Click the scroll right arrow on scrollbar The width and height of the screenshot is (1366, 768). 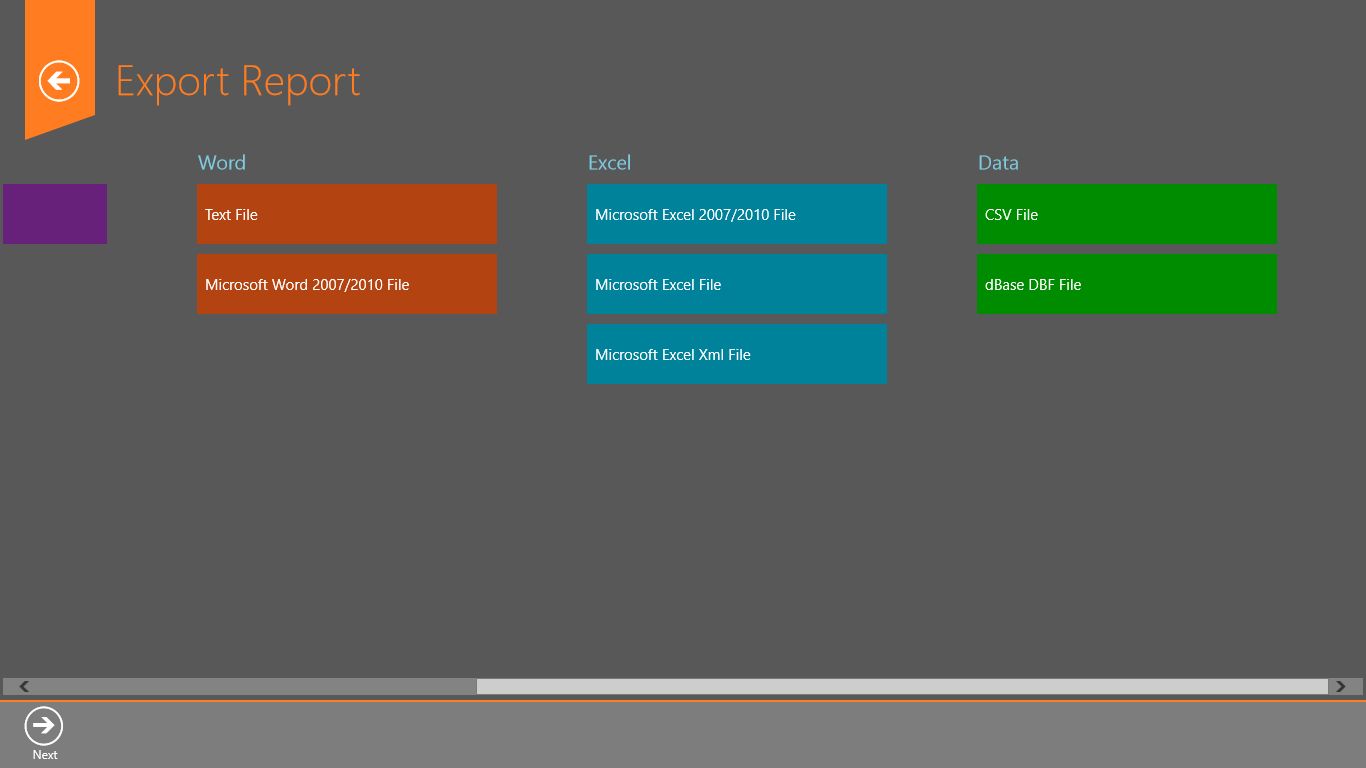click(1342, 686)
